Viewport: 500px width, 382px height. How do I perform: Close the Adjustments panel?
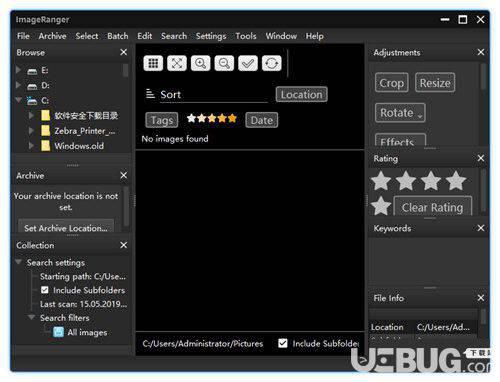[481, 52]
